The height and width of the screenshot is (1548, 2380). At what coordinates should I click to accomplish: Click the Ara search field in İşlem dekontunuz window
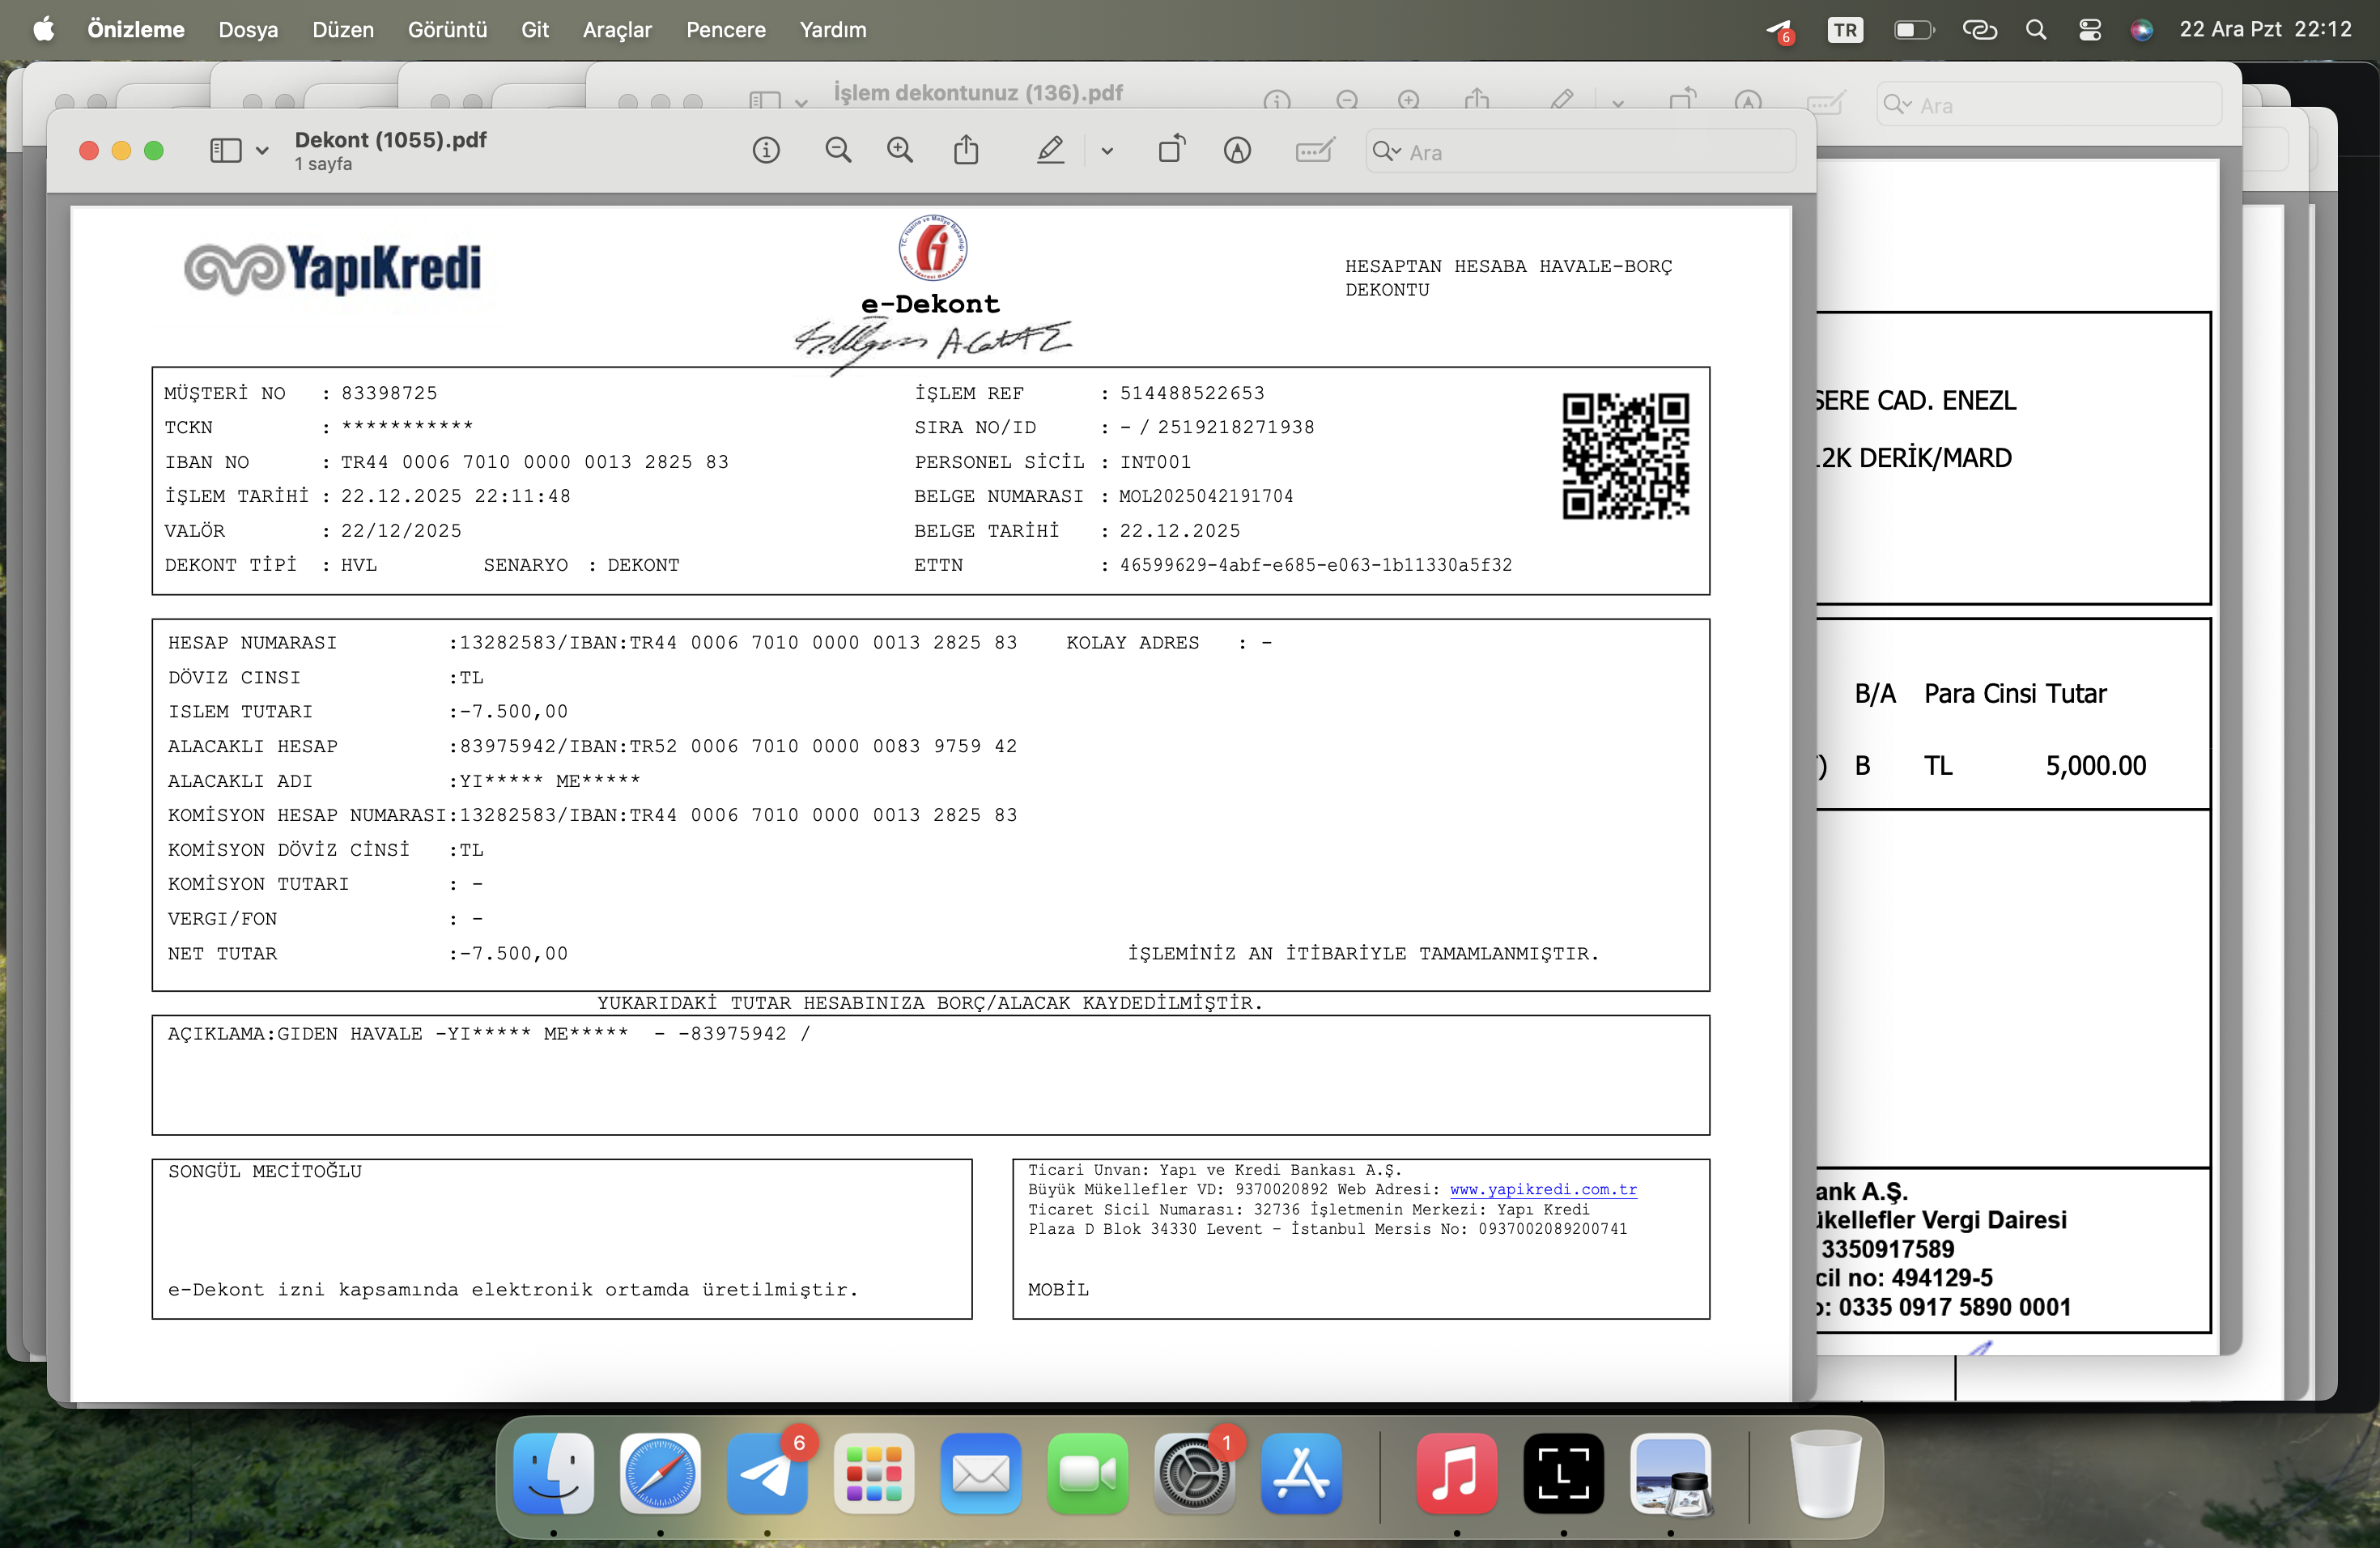pyautogui.click(x=2049, y=105)
